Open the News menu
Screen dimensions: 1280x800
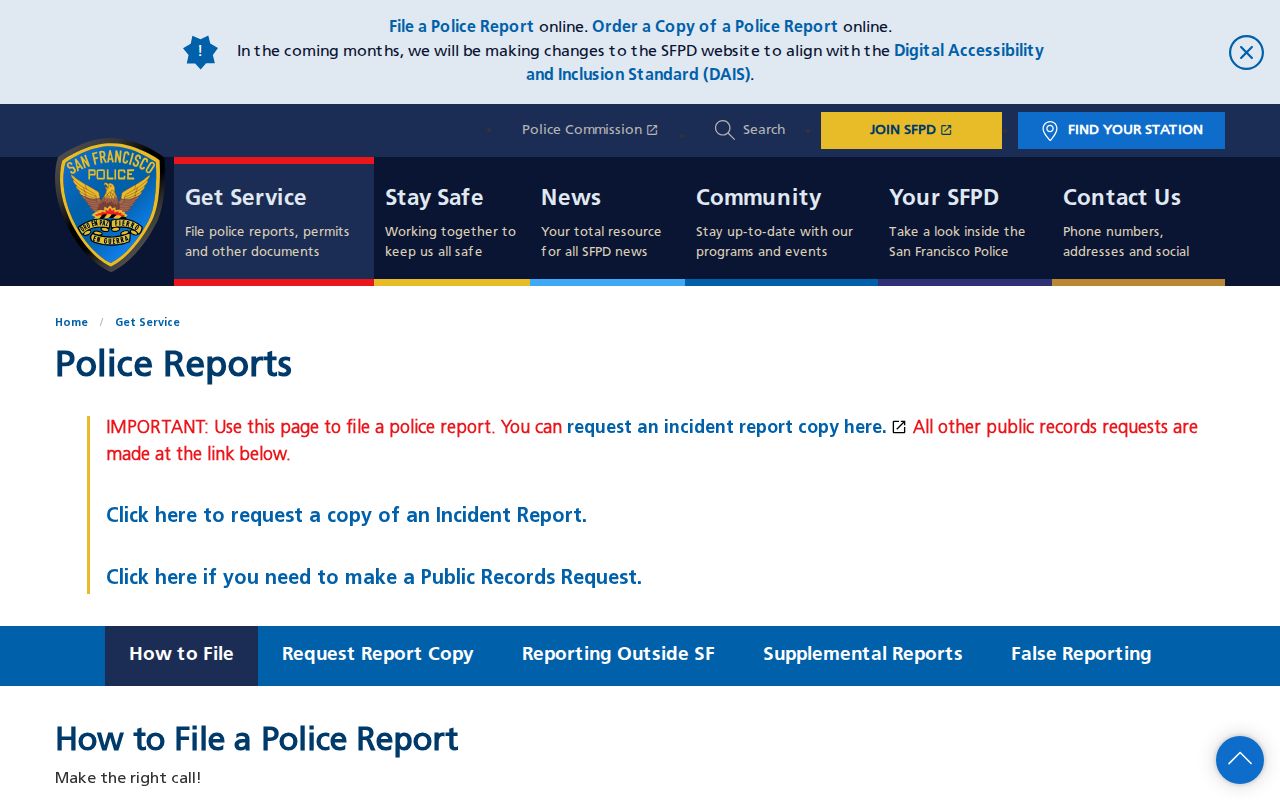pyautogui.click(x=607, y=221)
